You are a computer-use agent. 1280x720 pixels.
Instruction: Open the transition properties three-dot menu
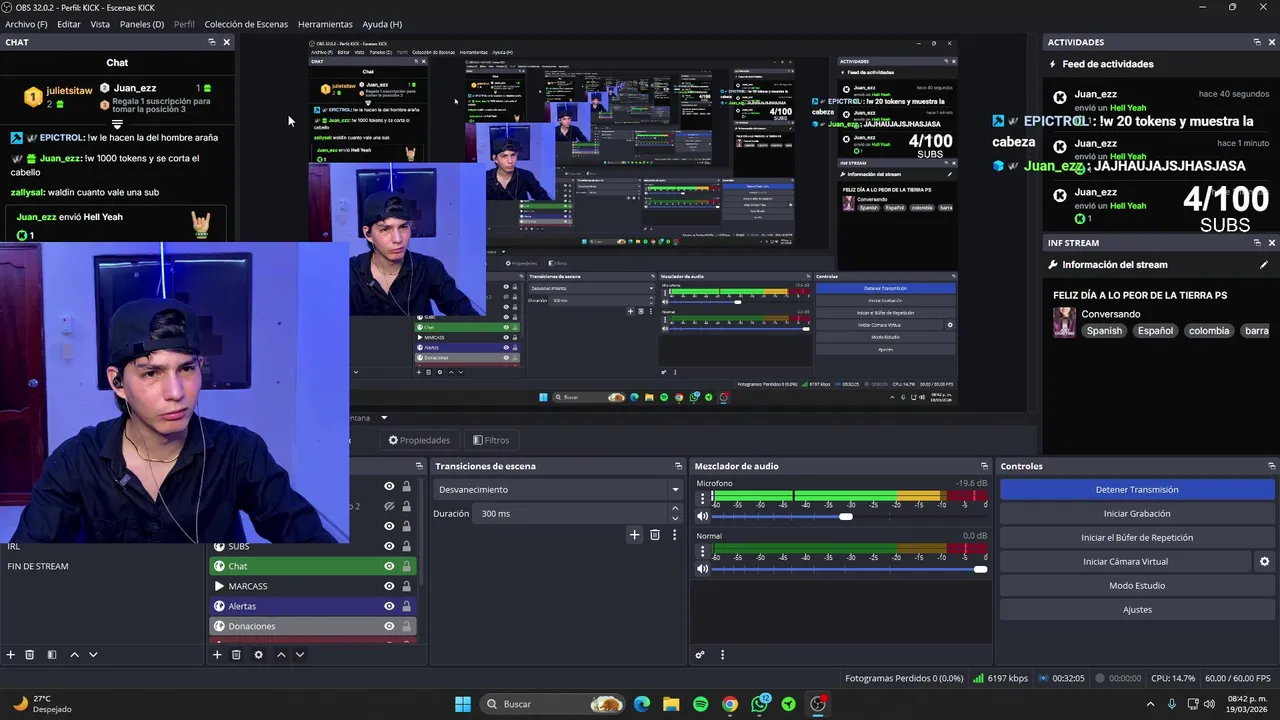pyautogui.click(x=675, y=535)
